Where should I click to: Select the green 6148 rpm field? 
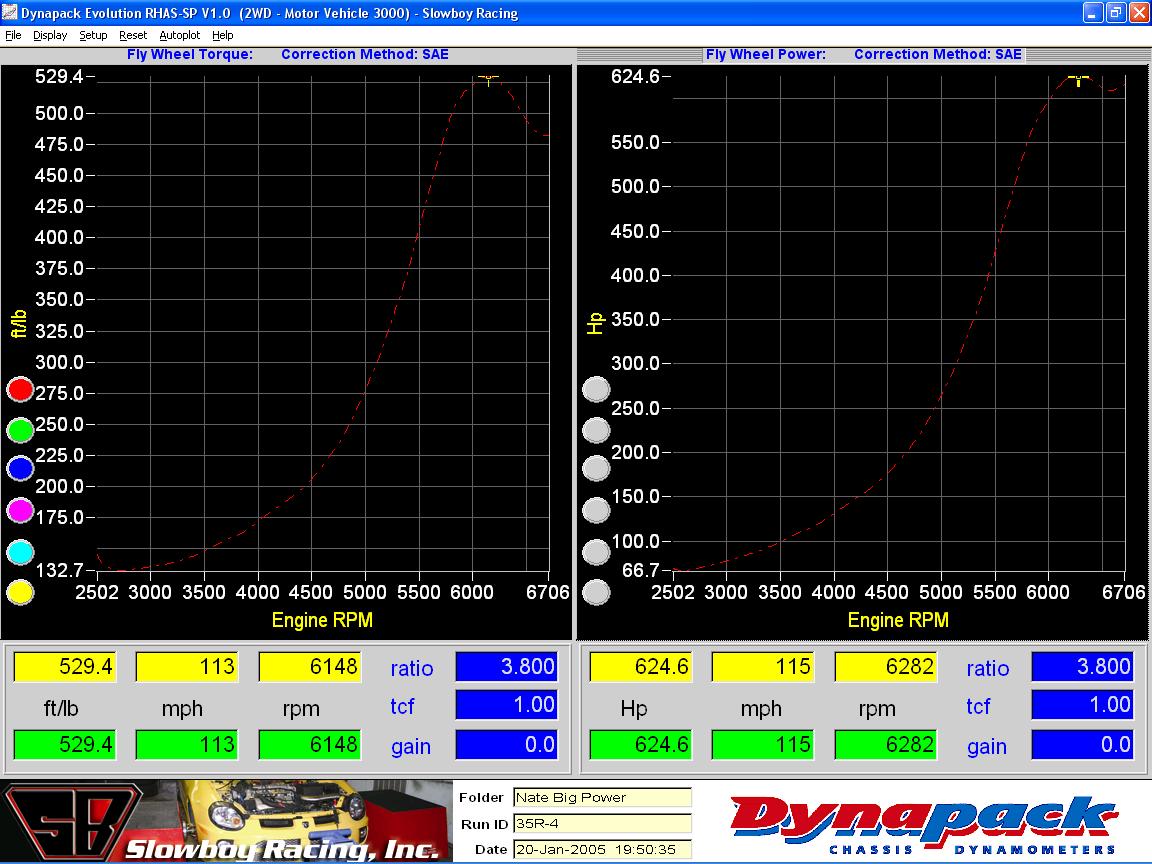(x=309, y=744)
